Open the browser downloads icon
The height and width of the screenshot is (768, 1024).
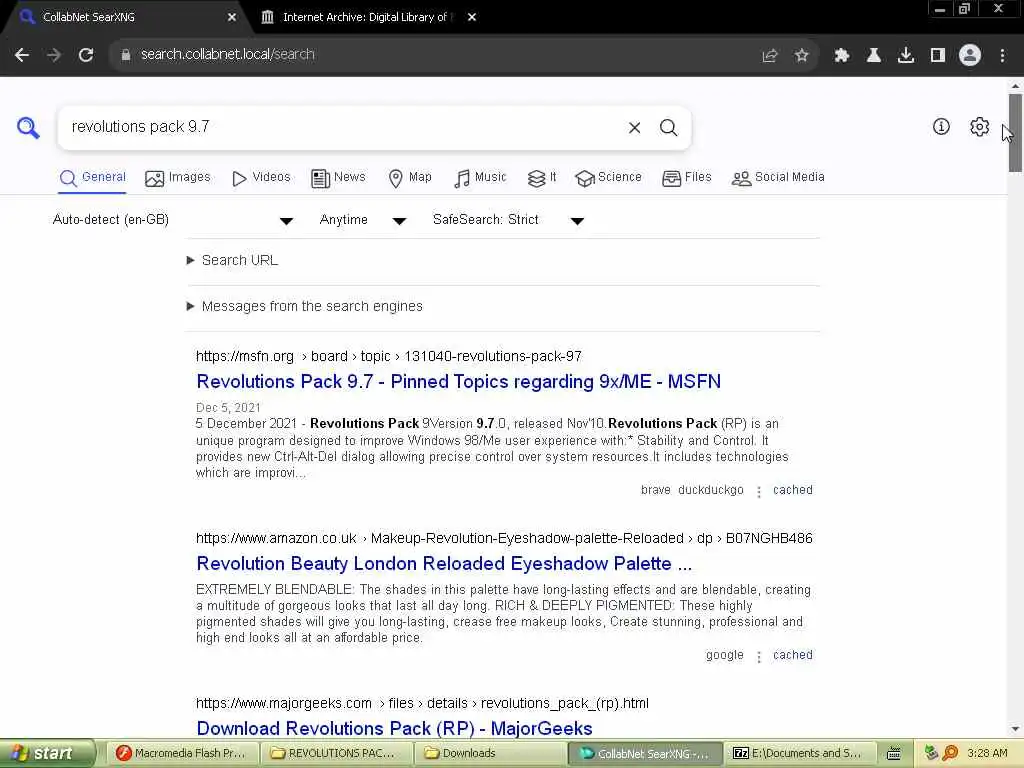906,56
